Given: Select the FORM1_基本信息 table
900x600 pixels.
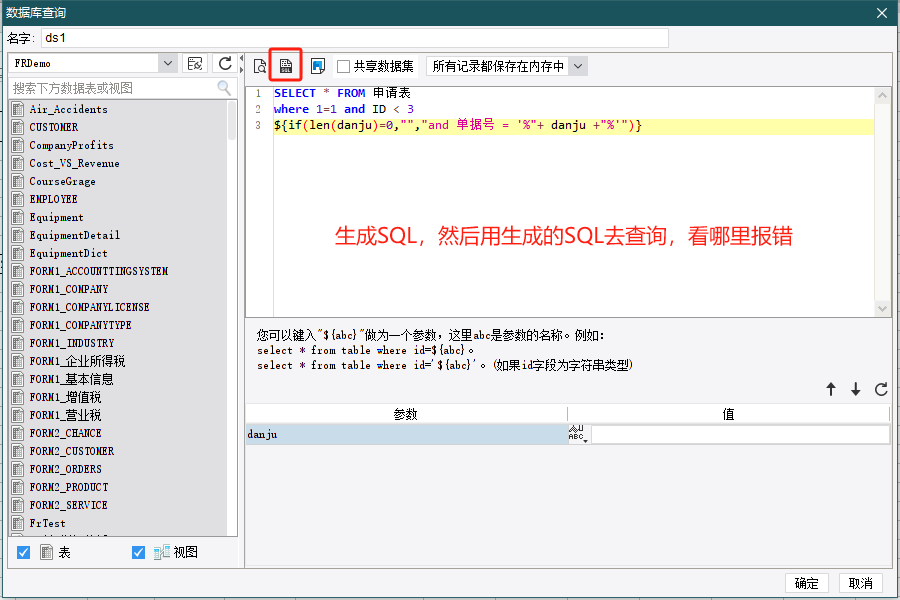Looking at the screenshot, I should 71,379.
